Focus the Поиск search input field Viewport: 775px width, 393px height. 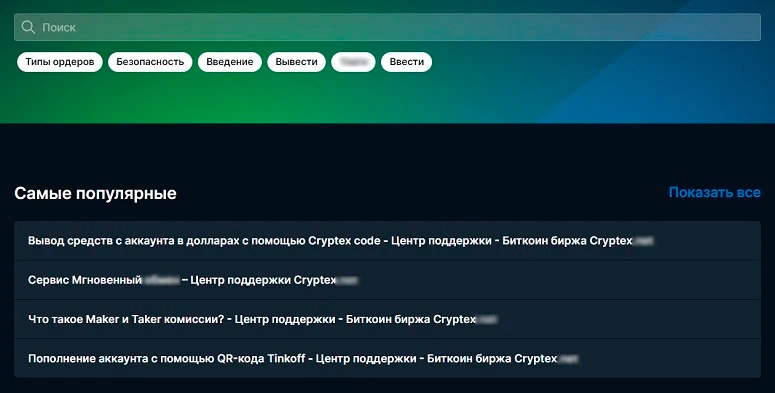tap(387, 27)
